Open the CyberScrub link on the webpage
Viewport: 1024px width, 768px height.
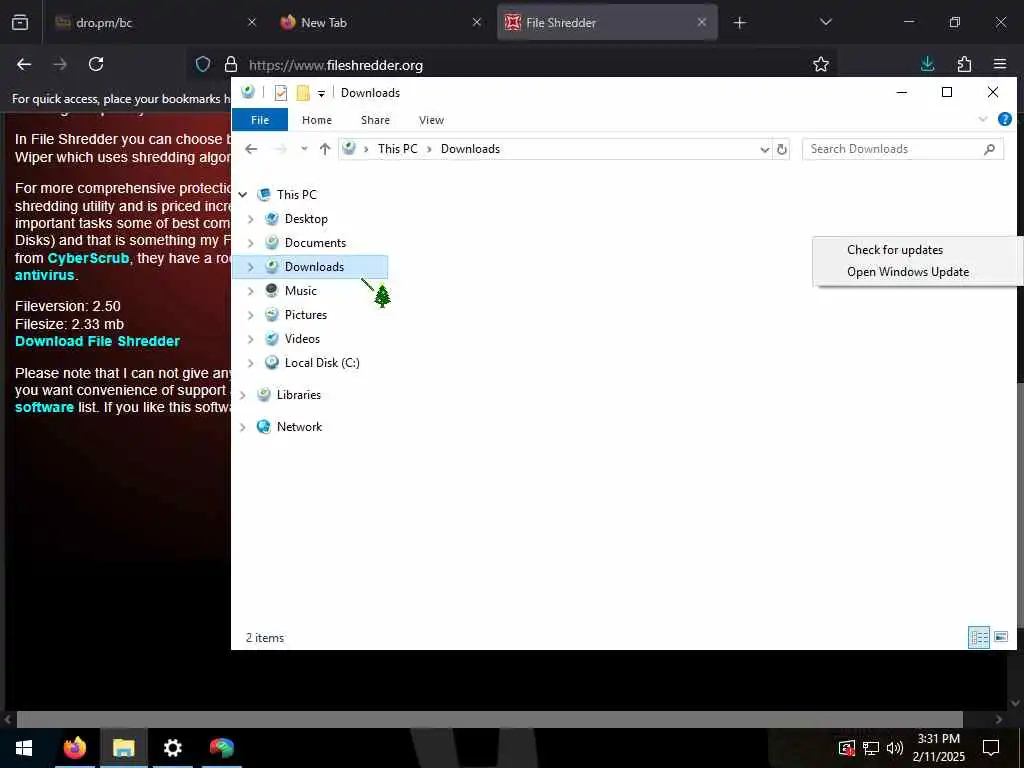coord(88,258)
